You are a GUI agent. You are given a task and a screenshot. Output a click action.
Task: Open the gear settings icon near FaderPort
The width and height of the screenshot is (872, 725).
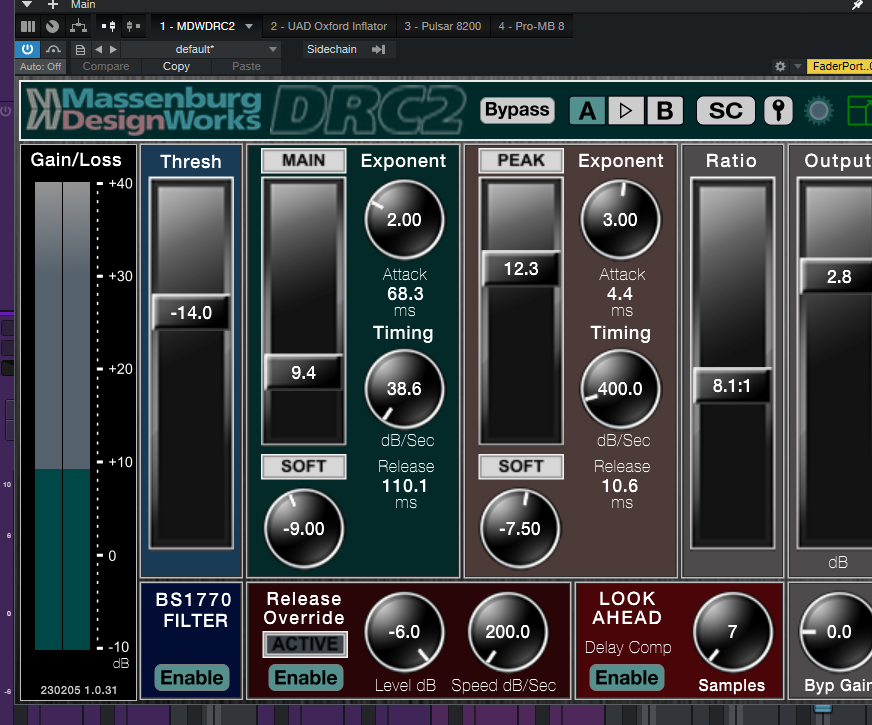click(780, 67)
